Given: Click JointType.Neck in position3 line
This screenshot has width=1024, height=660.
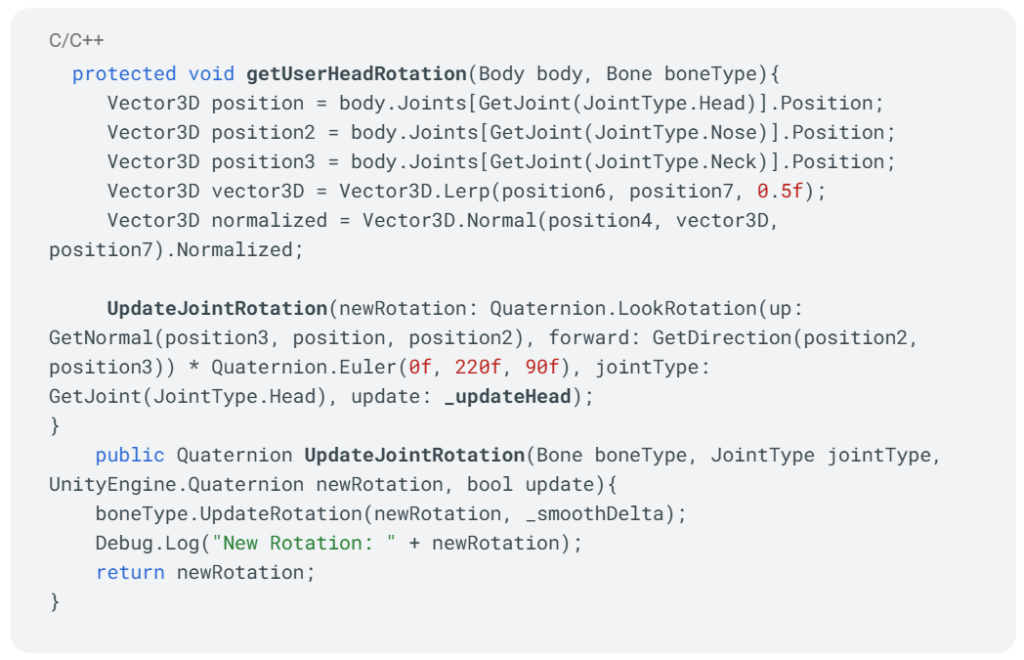Looking at the screenshot, I should click(676, 162).
